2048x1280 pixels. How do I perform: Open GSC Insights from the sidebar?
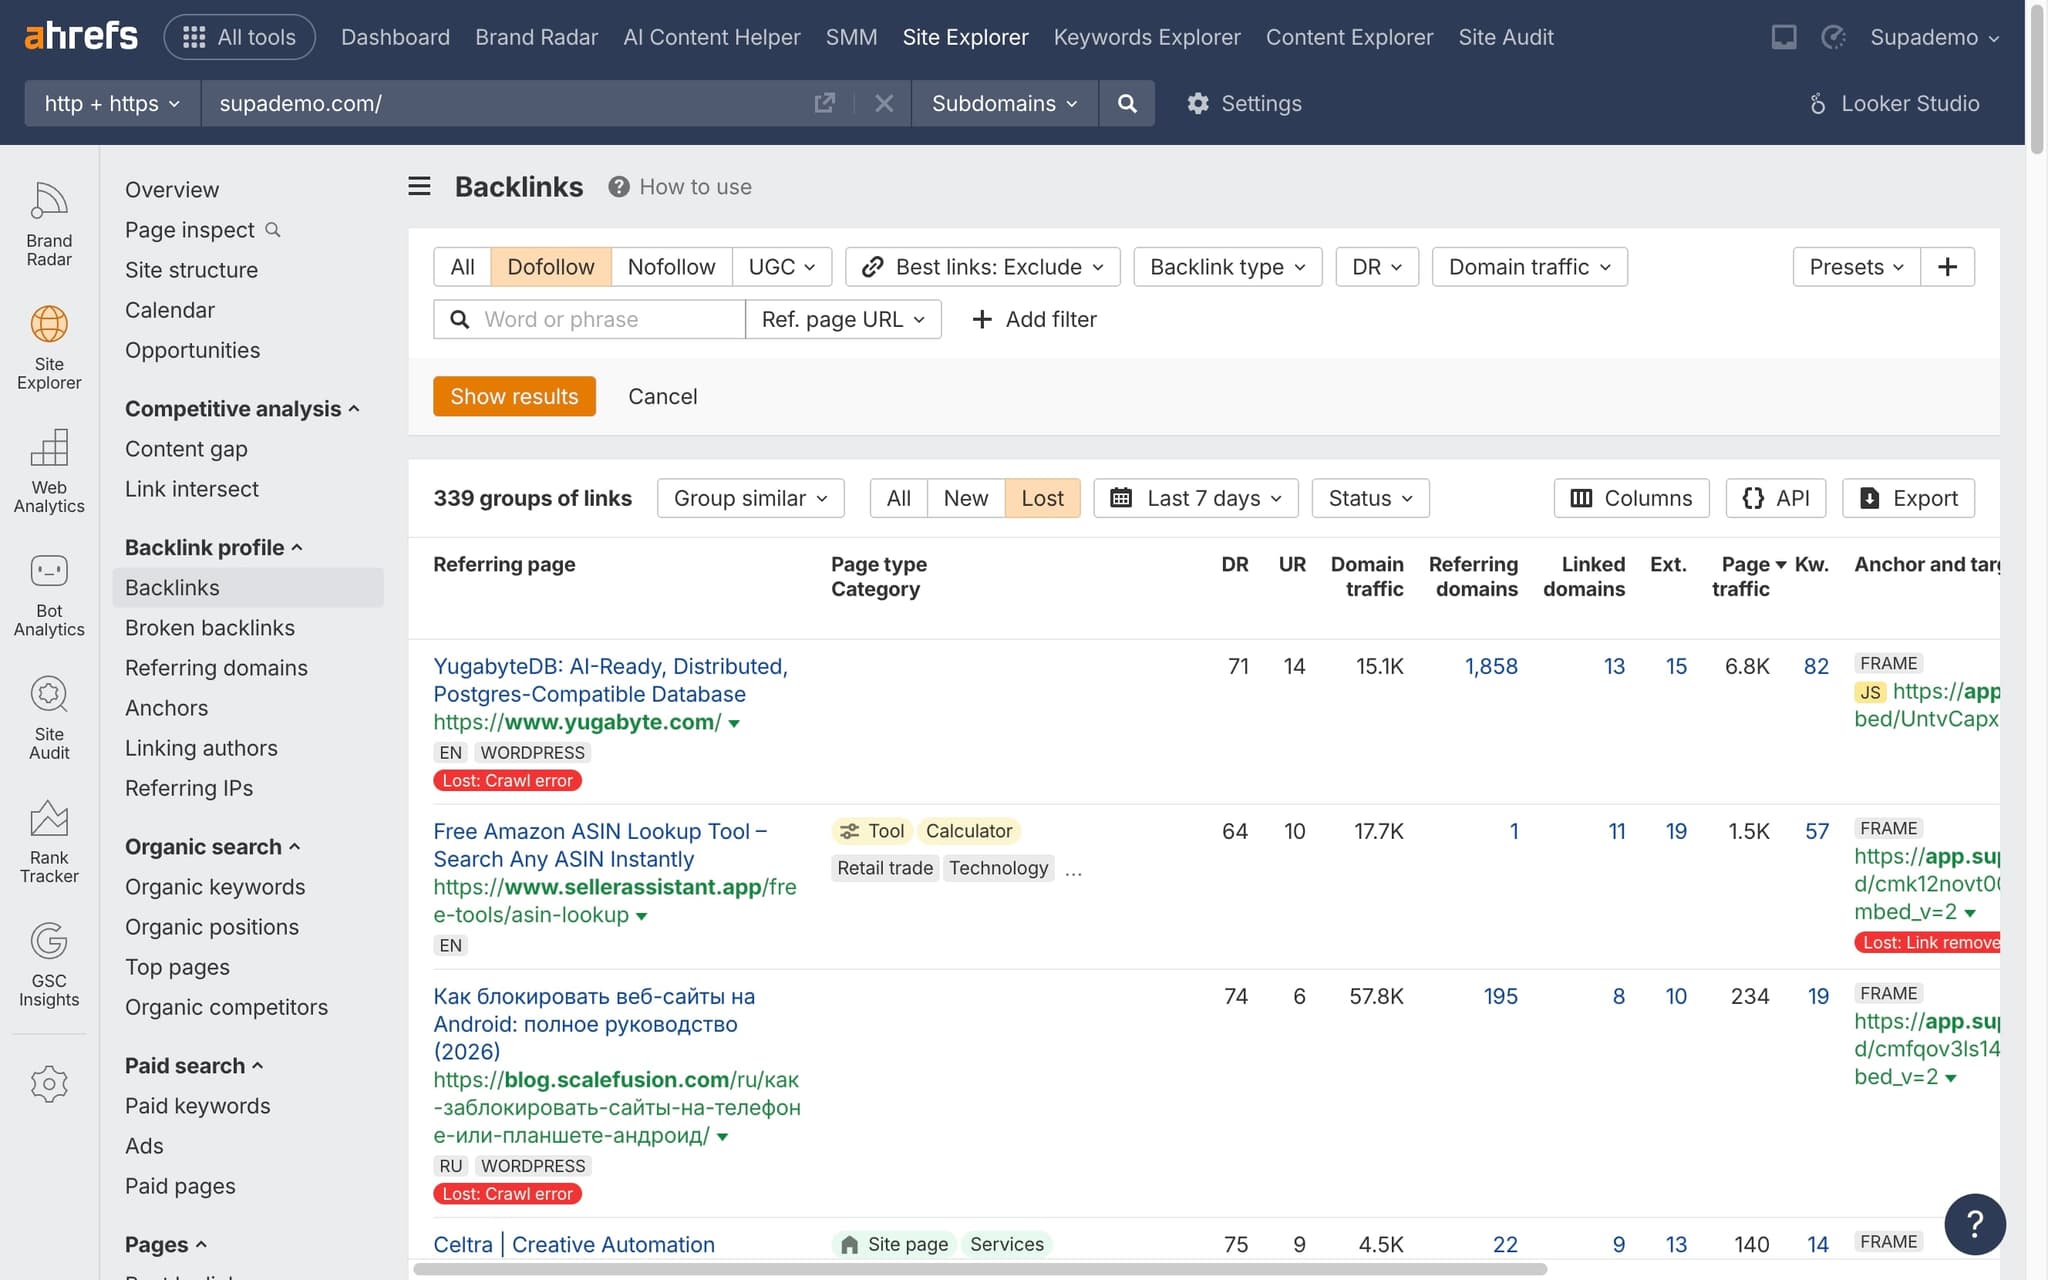pos(48,963)
